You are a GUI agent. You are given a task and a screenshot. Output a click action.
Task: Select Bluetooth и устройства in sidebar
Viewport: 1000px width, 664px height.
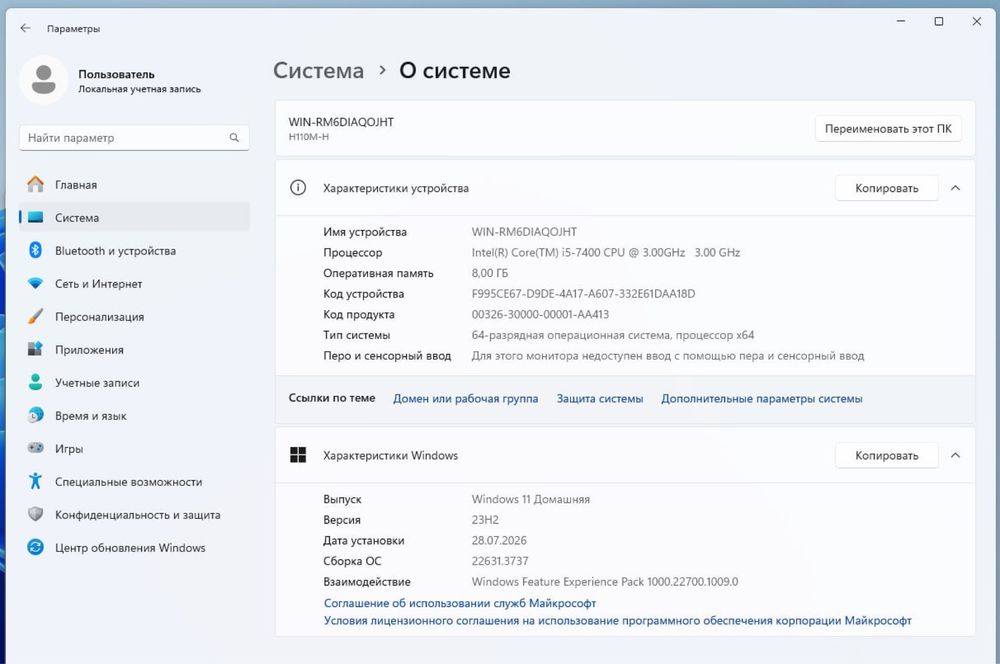click(135, 251)
